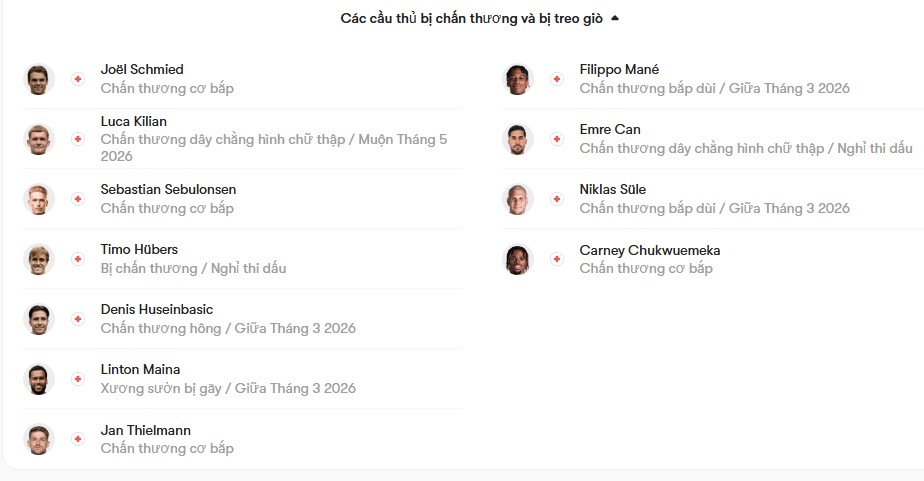The width and height of the screenshot is (924, 481).
Task: Click the injury icon next to Timo Hübers
Action: pos(78,259)
